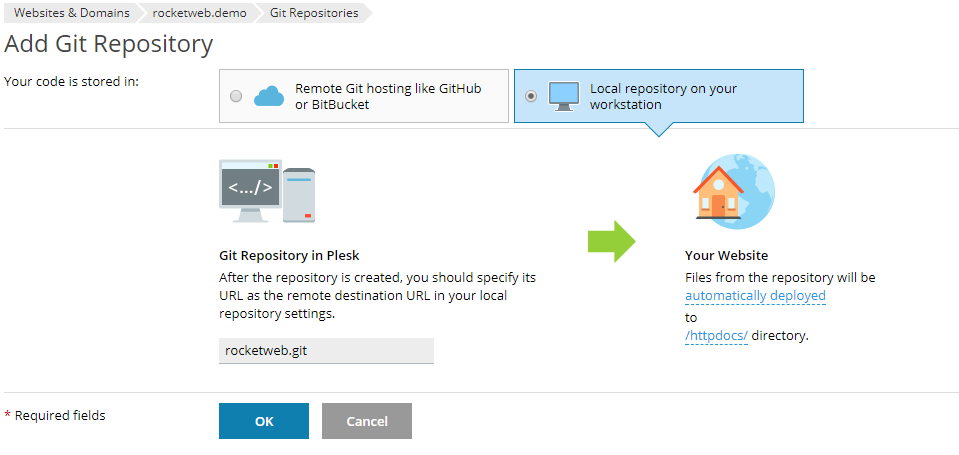This screenshot has width=959, height=455.
Task: Select the Local repository radio button
Action: [531, 96]
